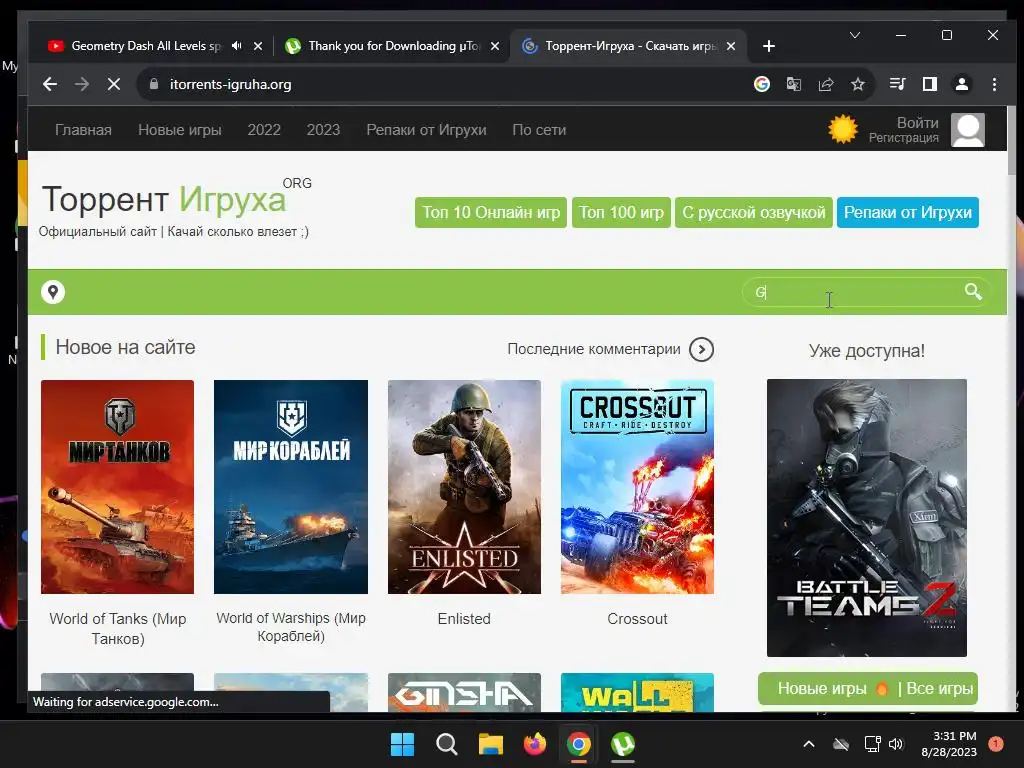Open the 2023 games menu item
This screenshot has width=1024, height=768.
pos(323,130)
